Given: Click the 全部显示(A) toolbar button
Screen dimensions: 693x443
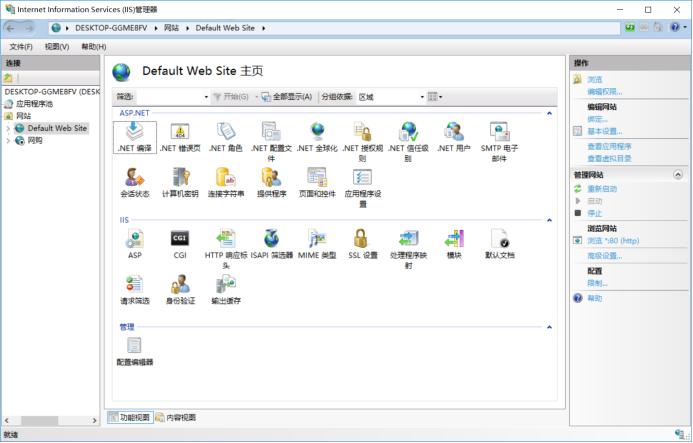Looking at the screenshot, I should 287,97.
